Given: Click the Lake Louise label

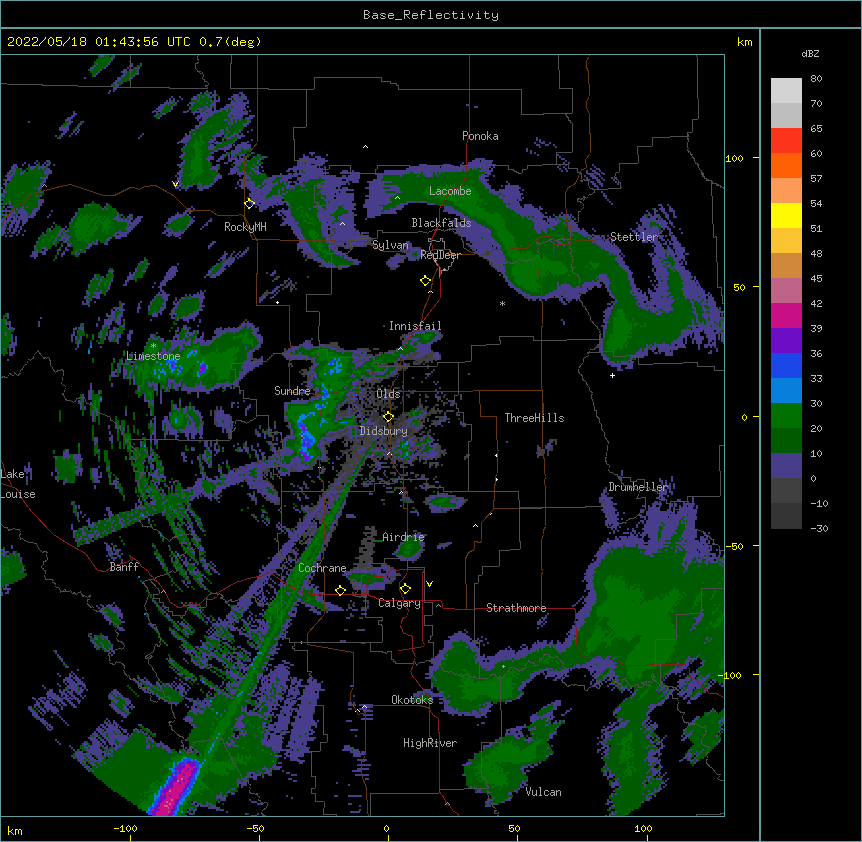Looking at the screenshot, I should pyautogui.click(x=18, y=484).
